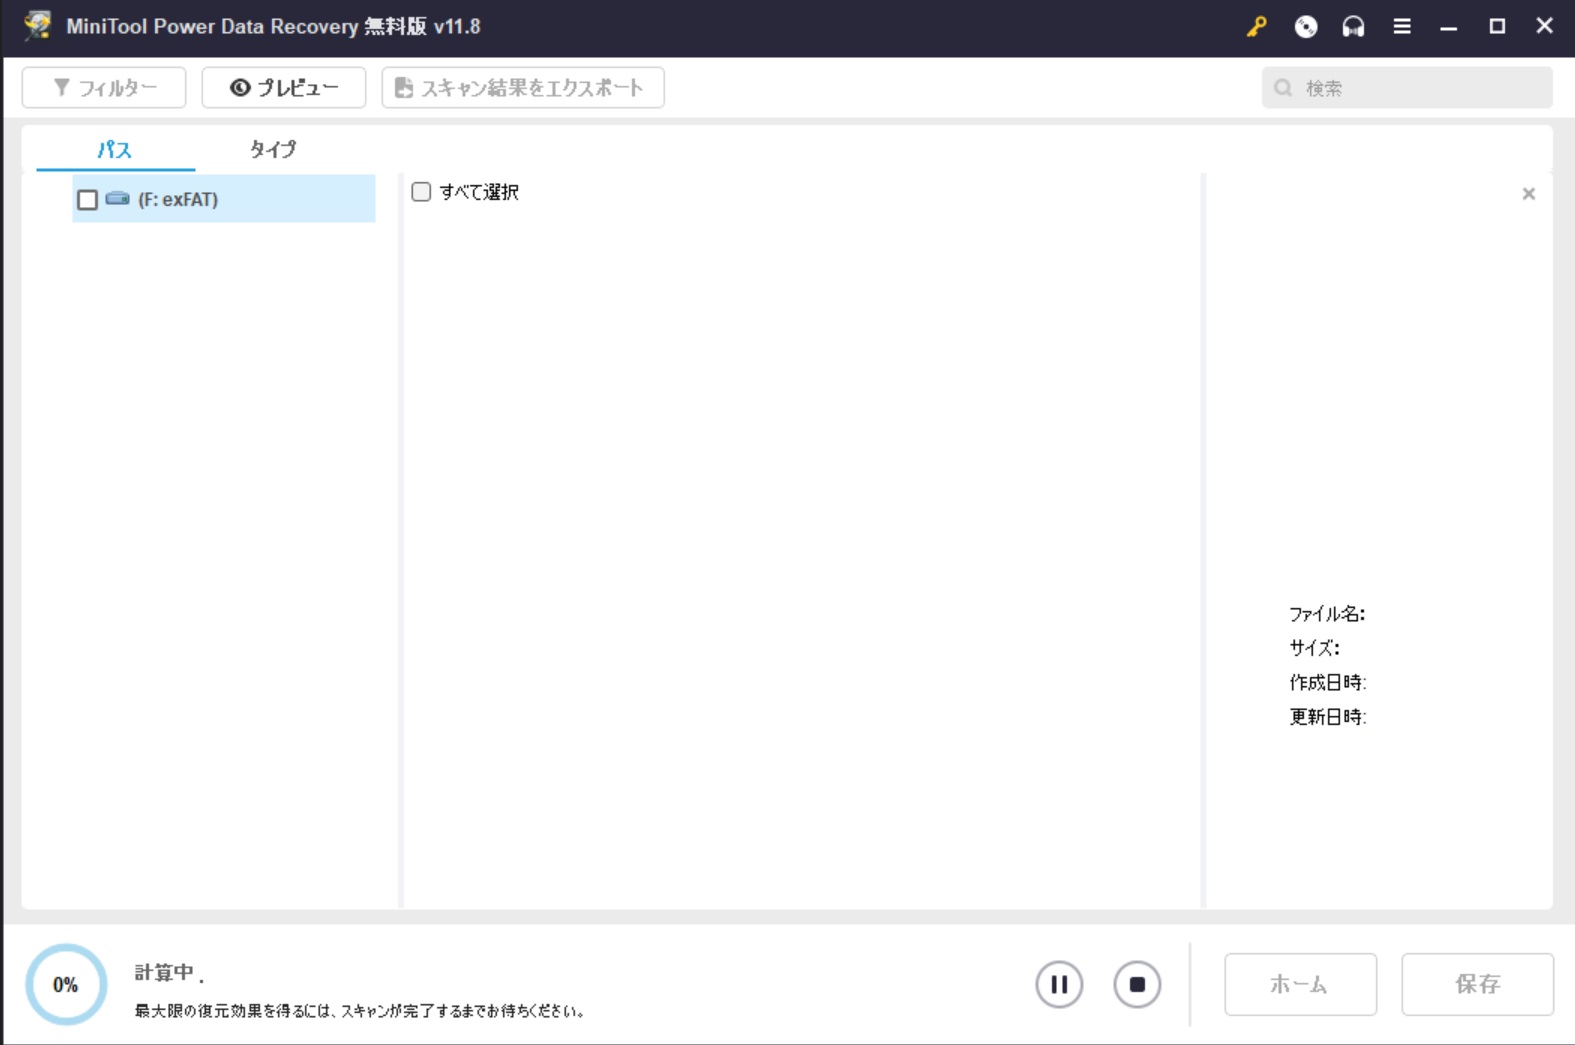Select the (F: exFAT) tree item
The width and height of the screenshot is (1575, 1045).
pos(224,199)
